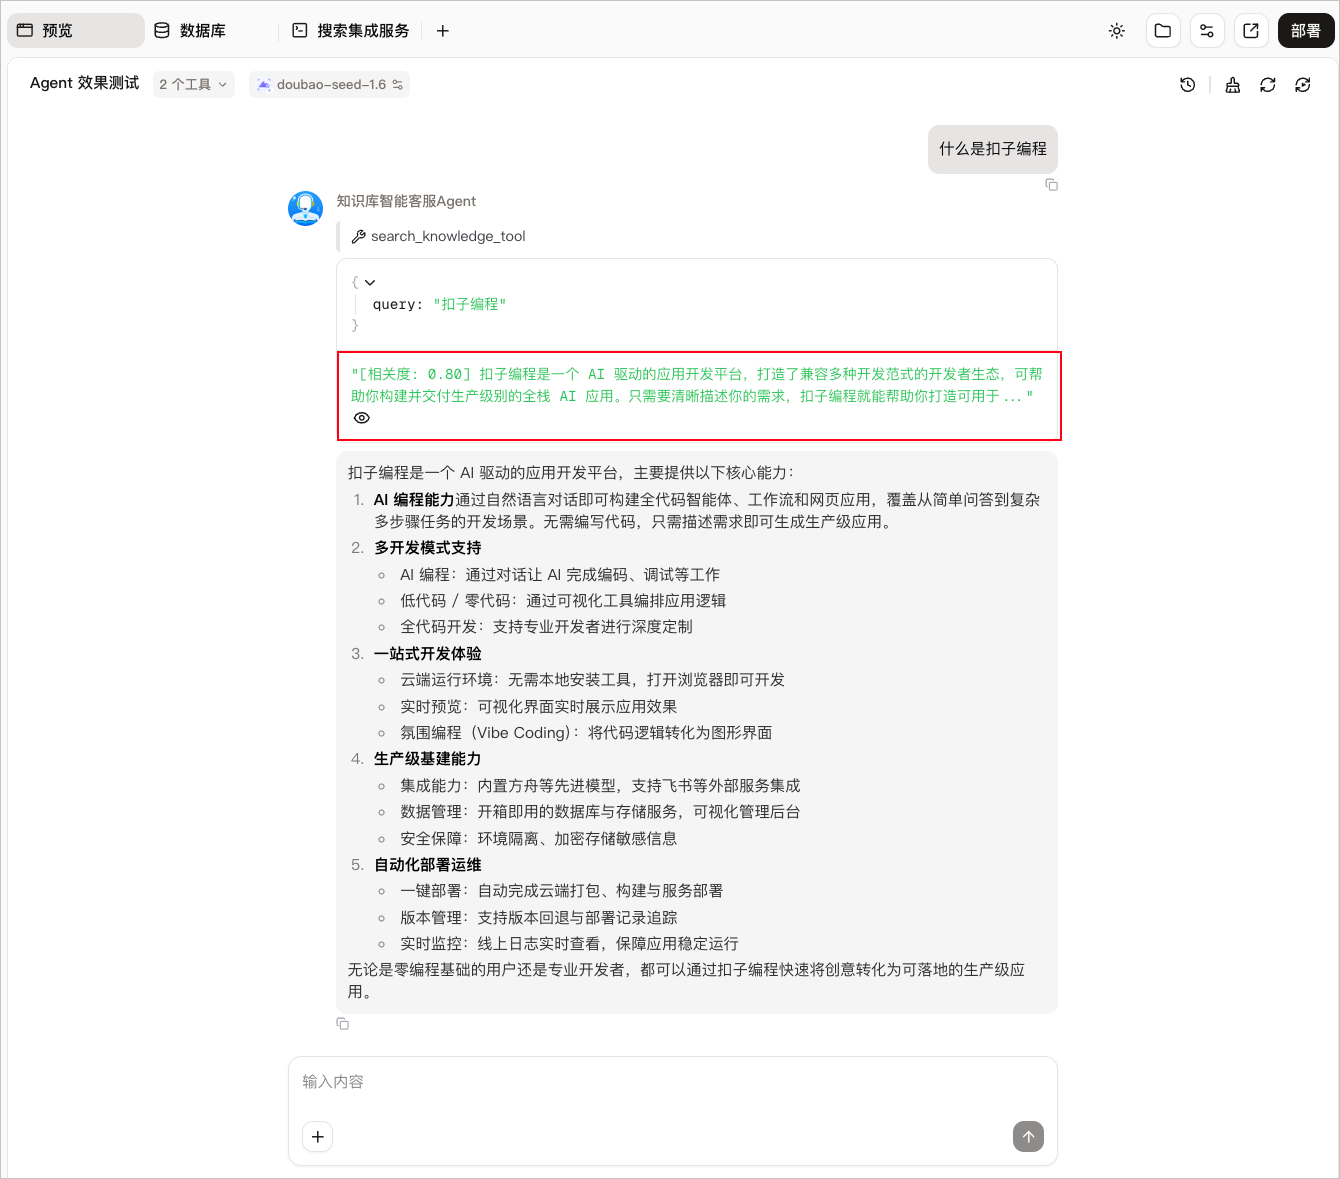Click the refresh arrows icon
Screen dimensions: 1340x1179
point(1268,85)
